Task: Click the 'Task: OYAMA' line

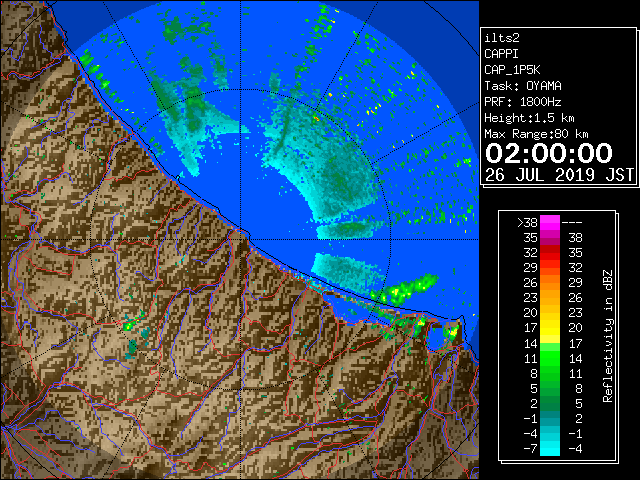Action: point(523,86)
